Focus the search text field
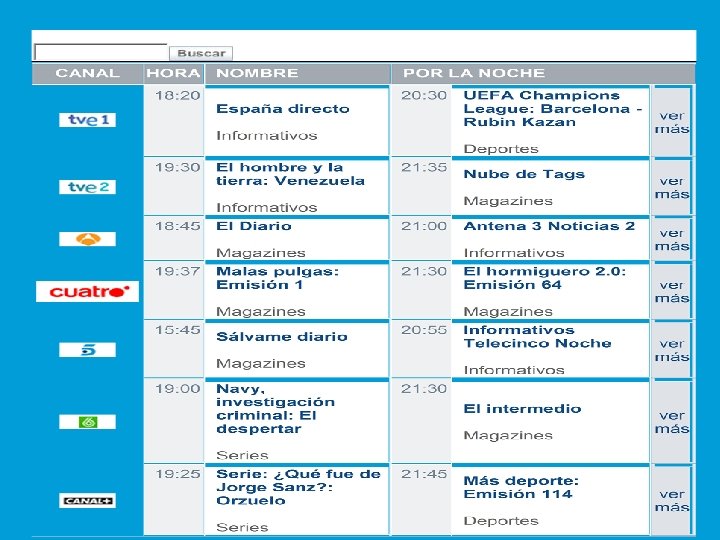The width and height of the screenshot is (720, 540). (101, 52)
